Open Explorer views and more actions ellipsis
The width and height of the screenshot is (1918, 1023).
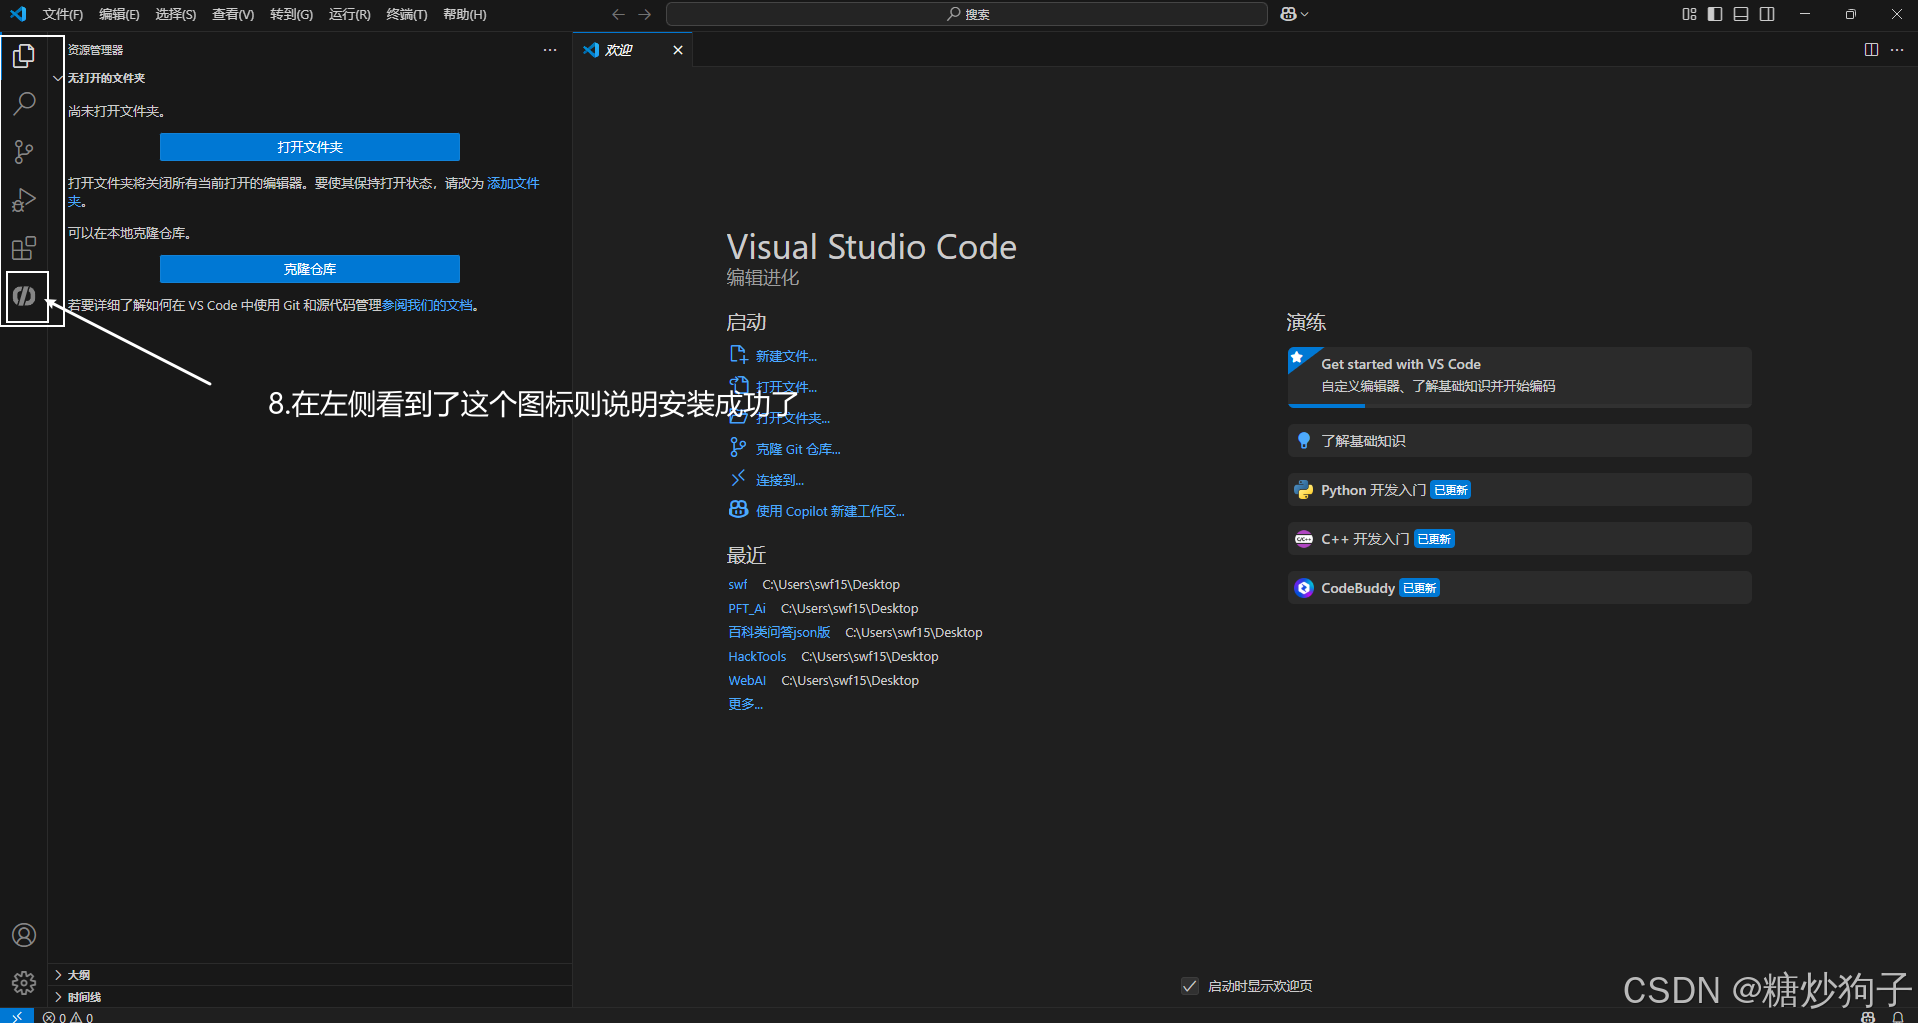click(550, 50)
